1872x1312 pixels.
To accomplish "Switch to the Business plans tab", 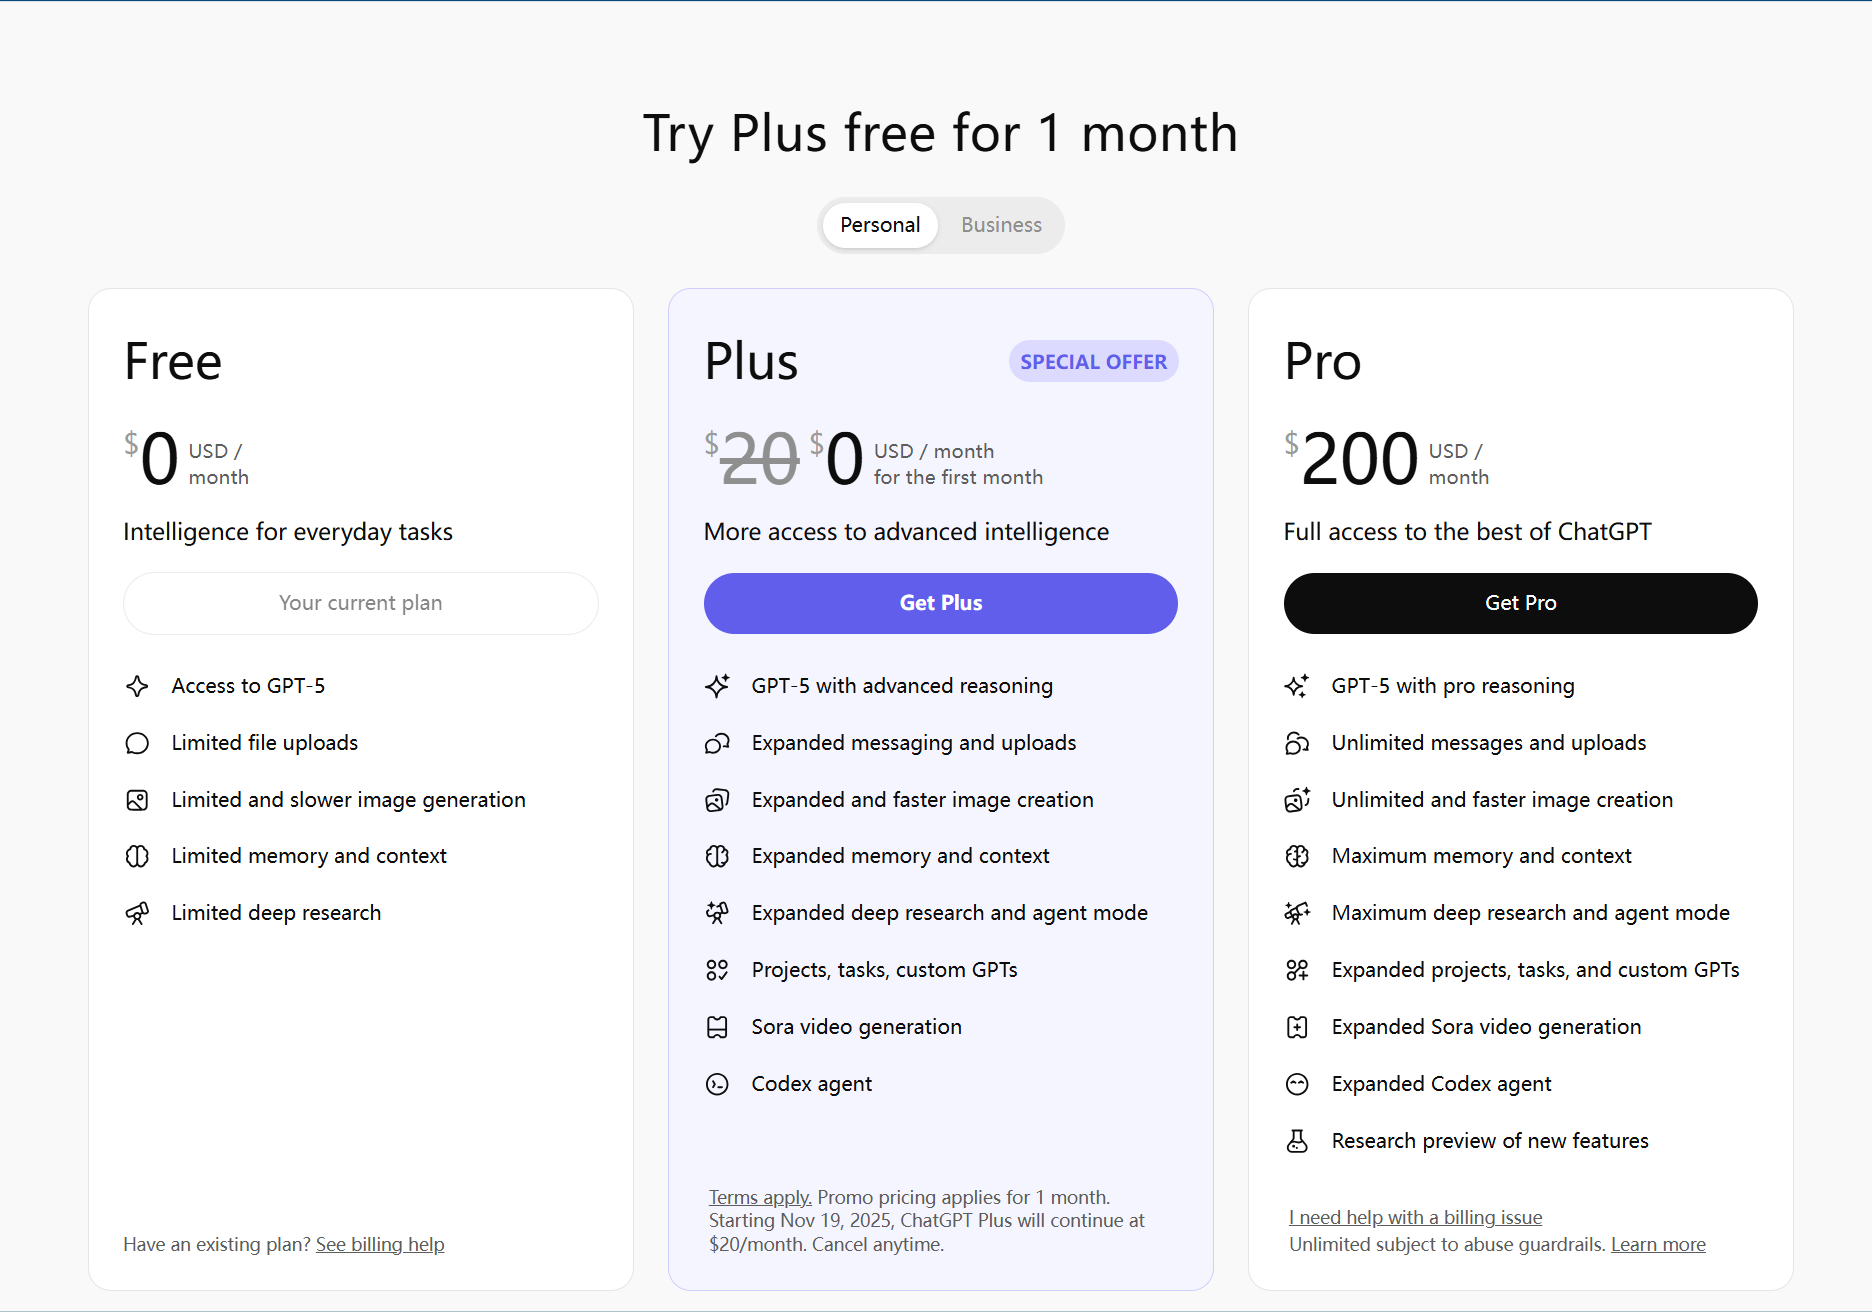I will (x=1001, y=225).
